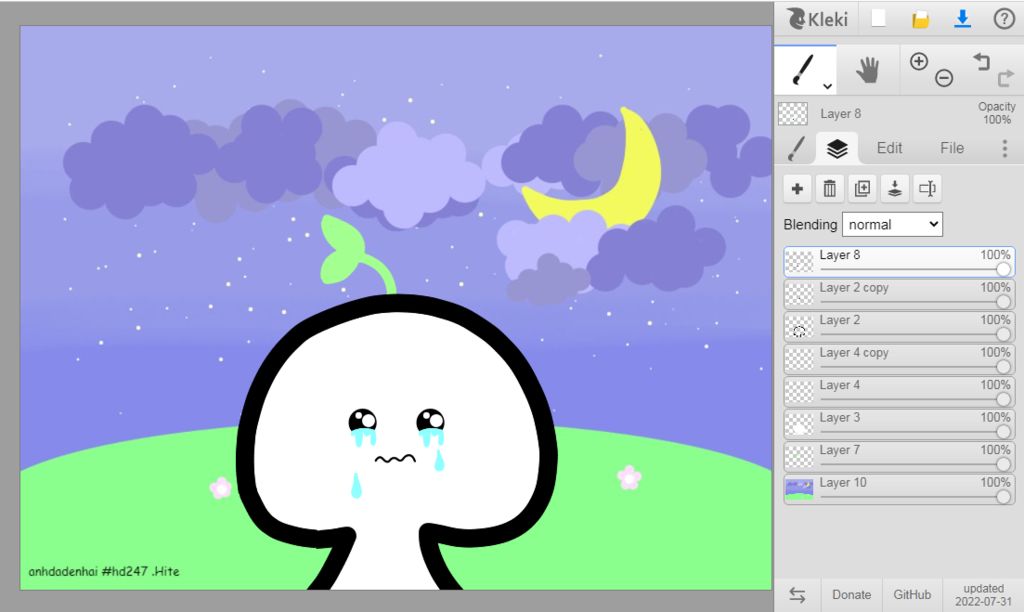Select Layer 3
Image resolution: width=1024 pixels, height=612 pixels.
[x=899, y=424]
